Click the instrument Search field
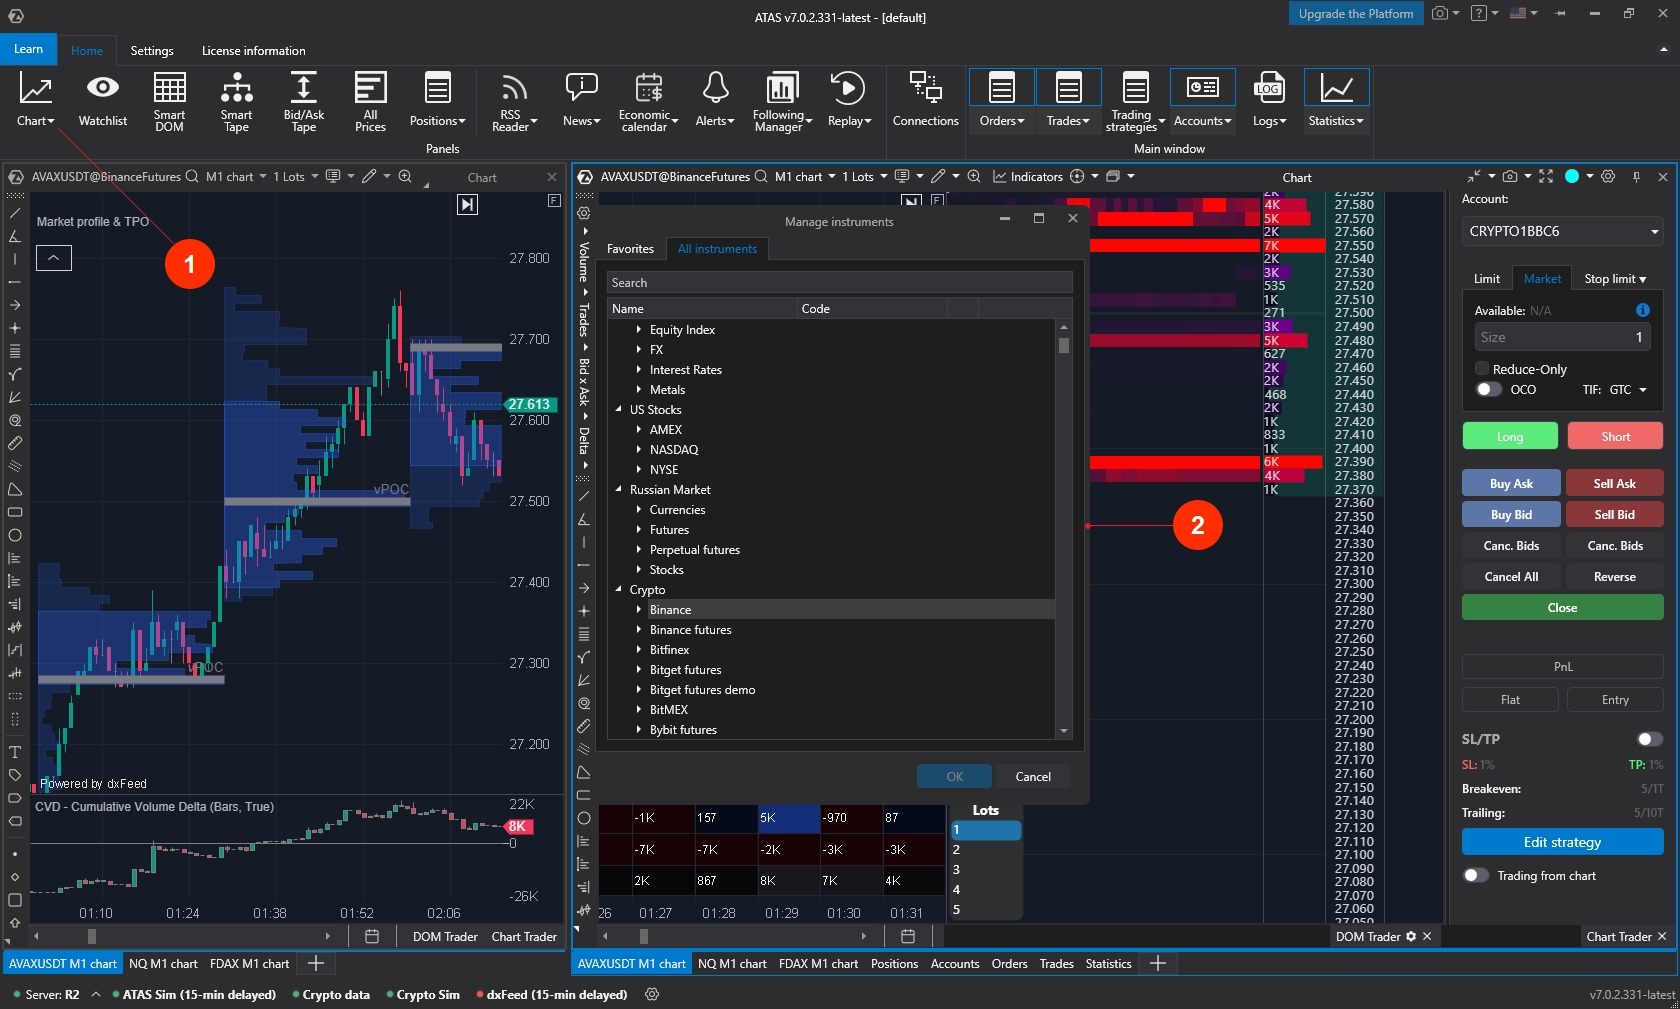 [x=838, y=283]
